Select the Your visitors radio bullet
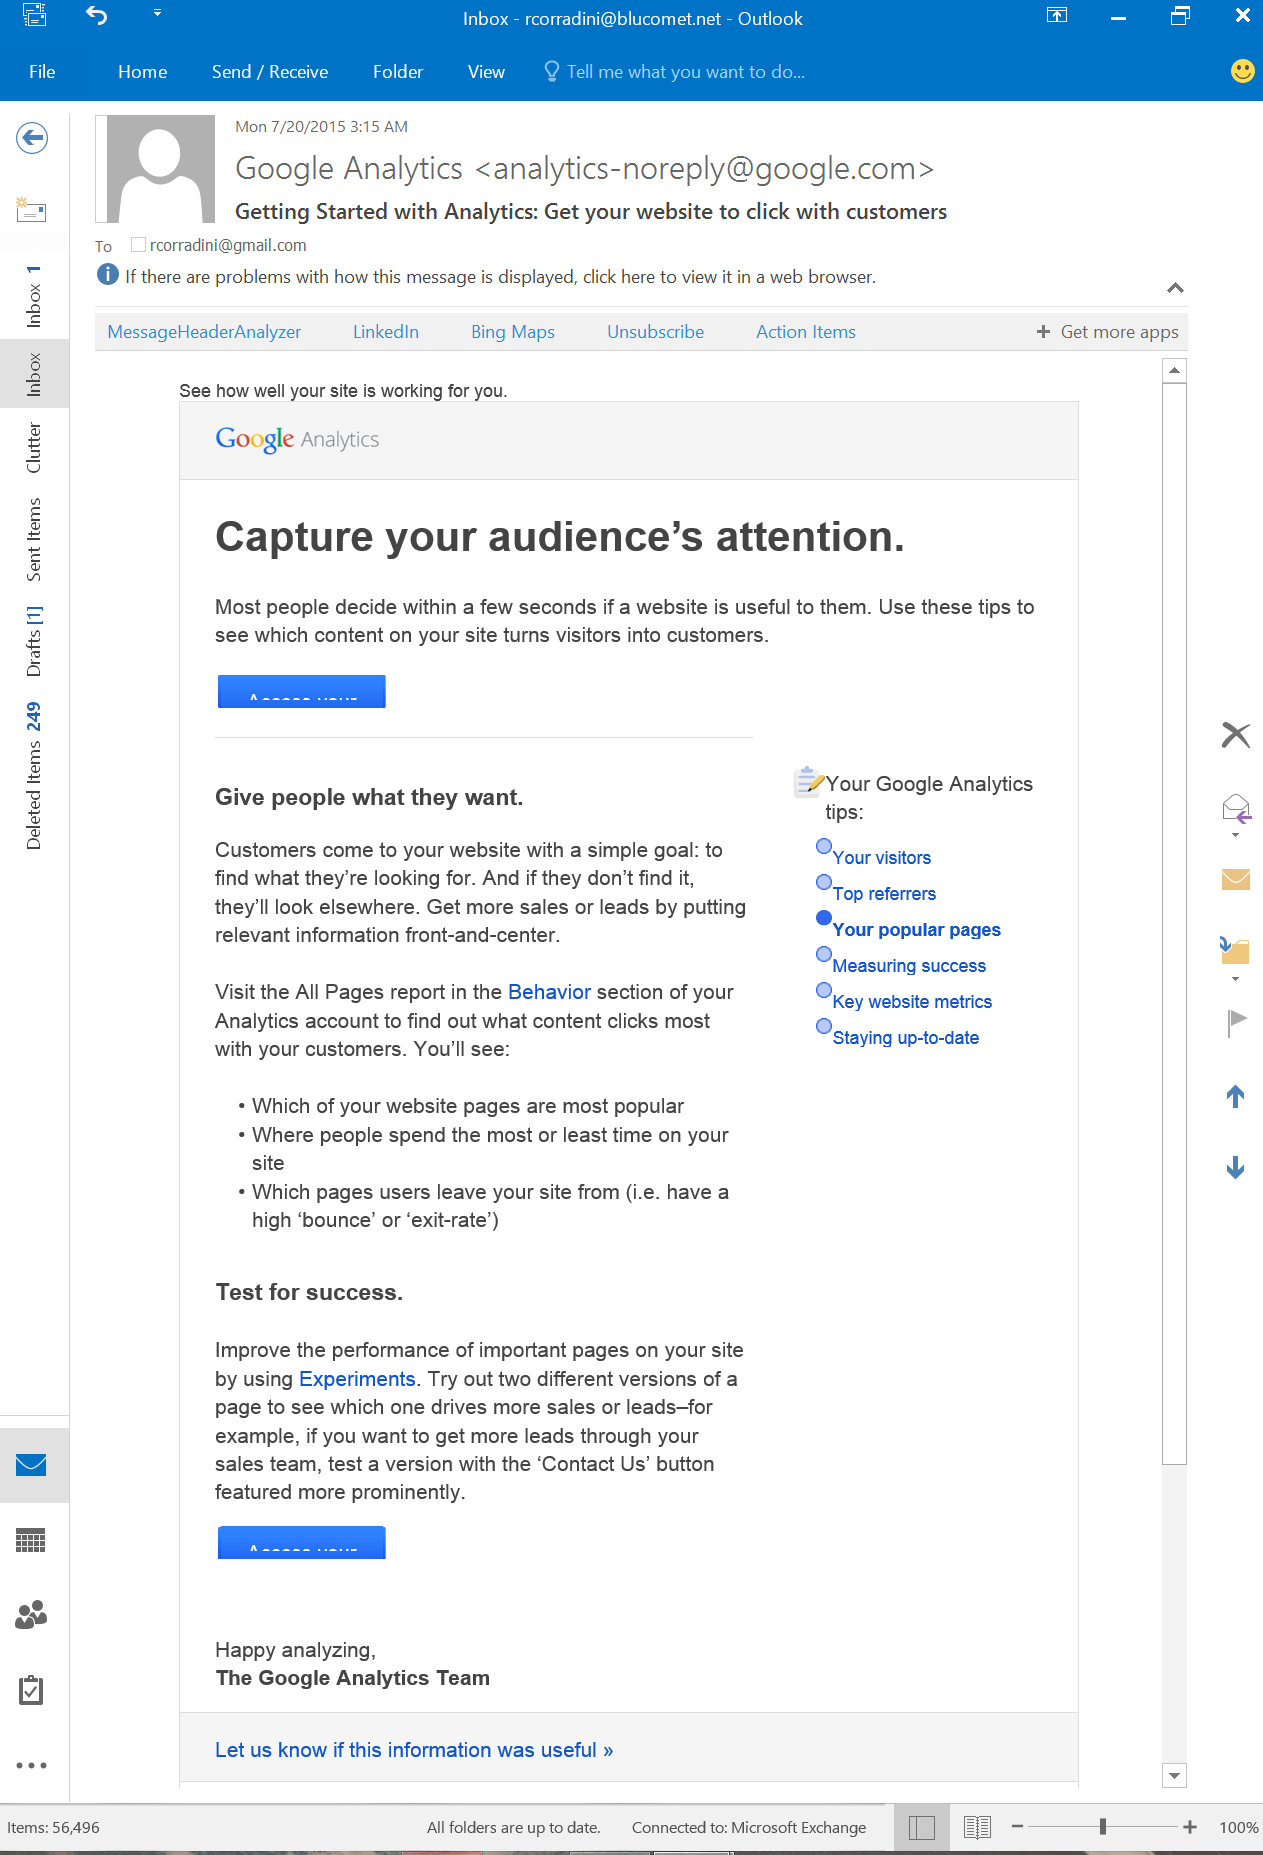The height and width of the screenshot is (1855, 1263). pyautogui.click(x=824, y=846)
